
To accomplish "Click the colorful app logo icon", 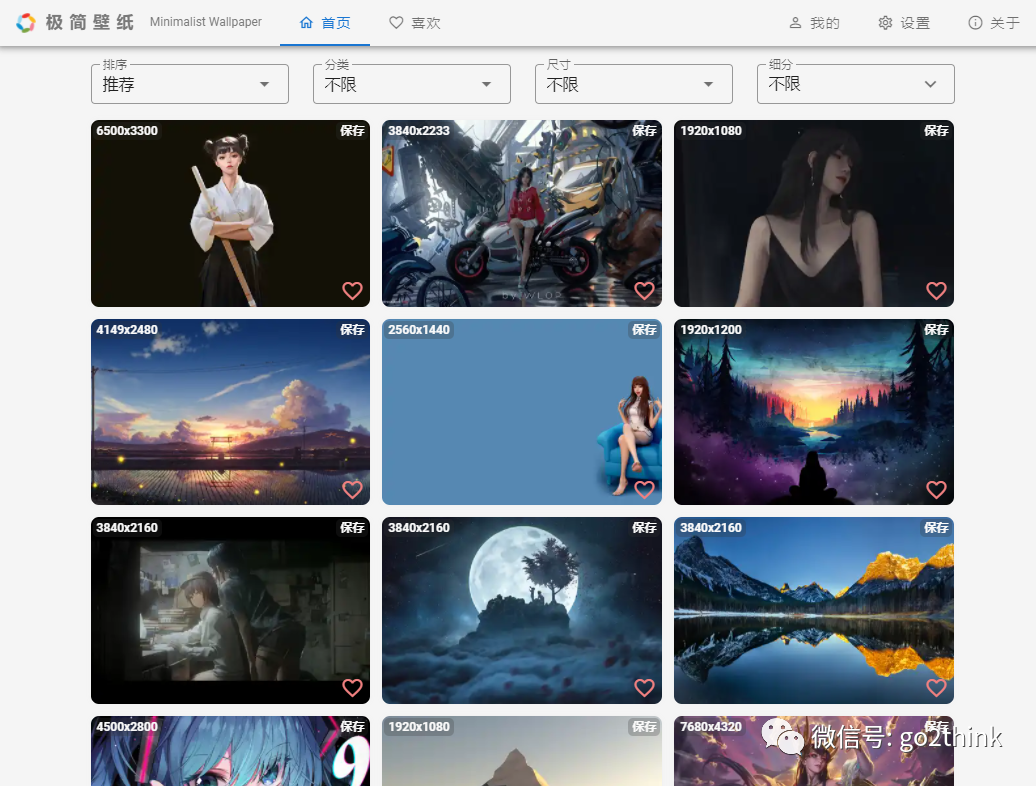I will click(x=26, y=22).
